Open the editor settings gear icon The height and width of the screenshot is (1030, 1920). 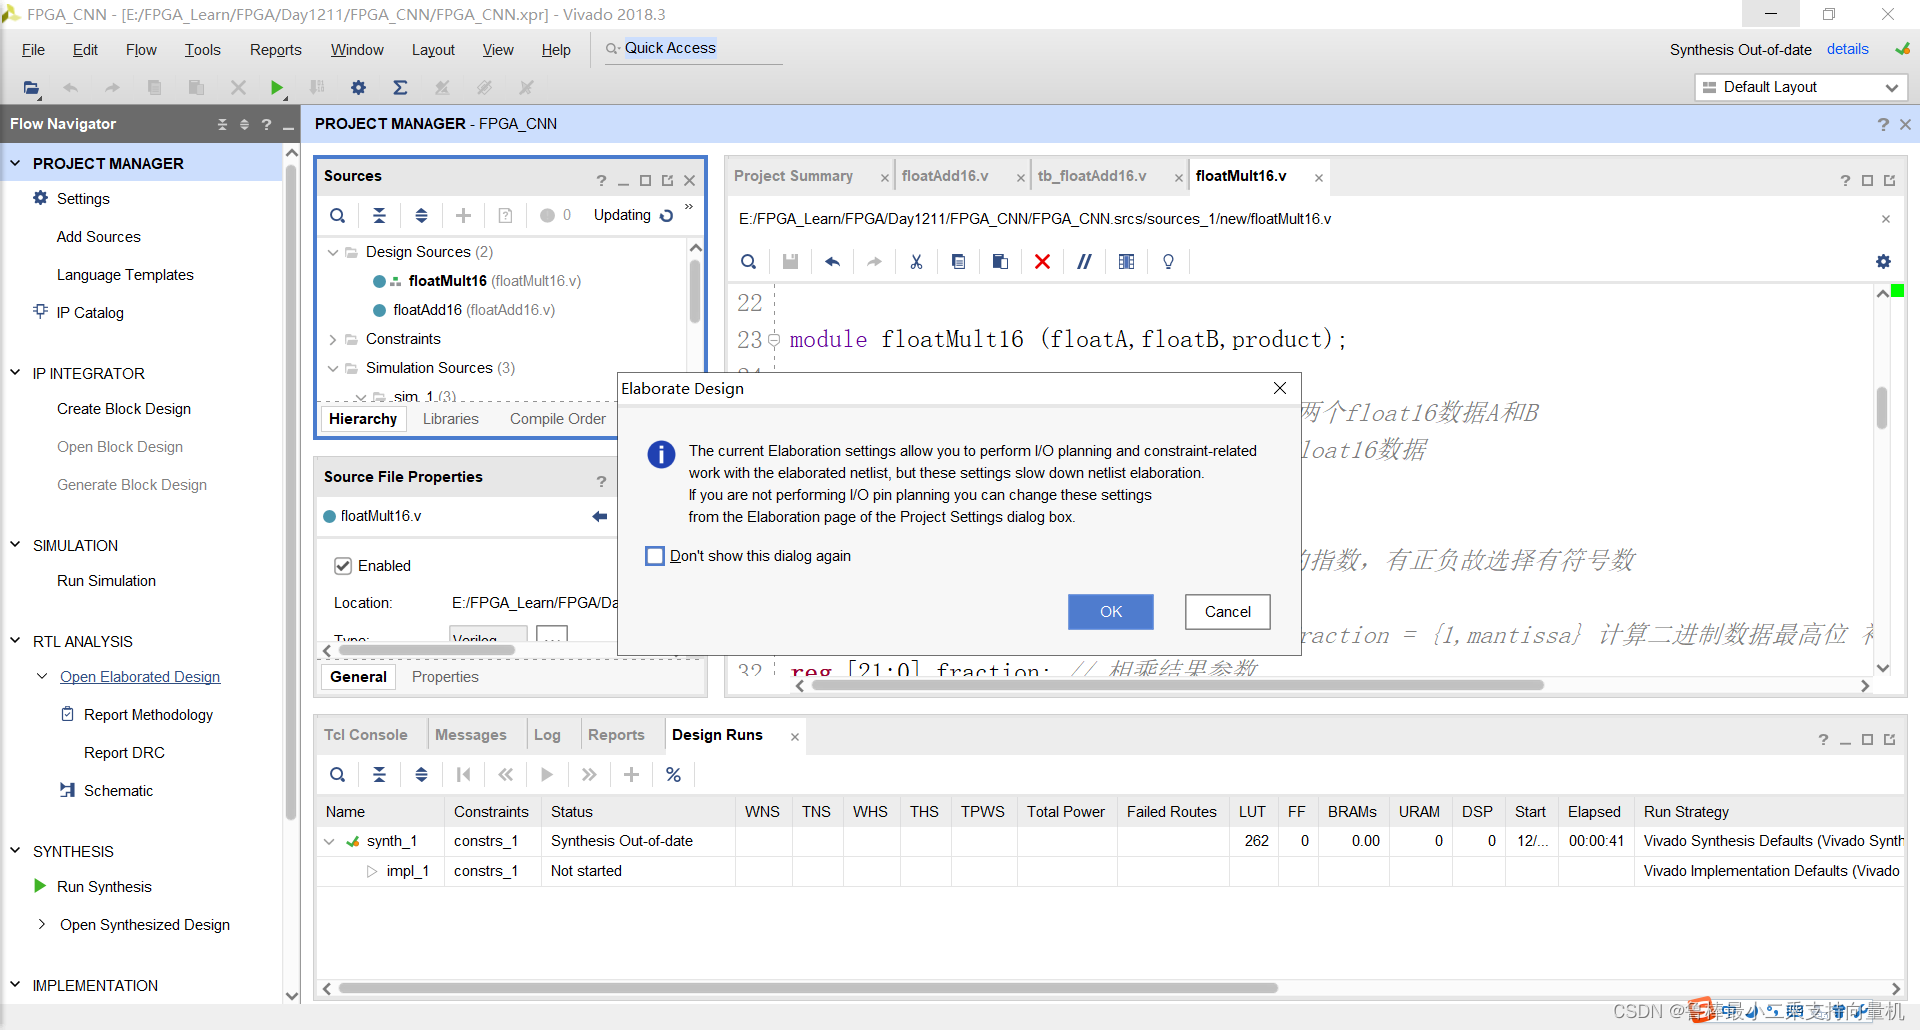[1883, 262]
